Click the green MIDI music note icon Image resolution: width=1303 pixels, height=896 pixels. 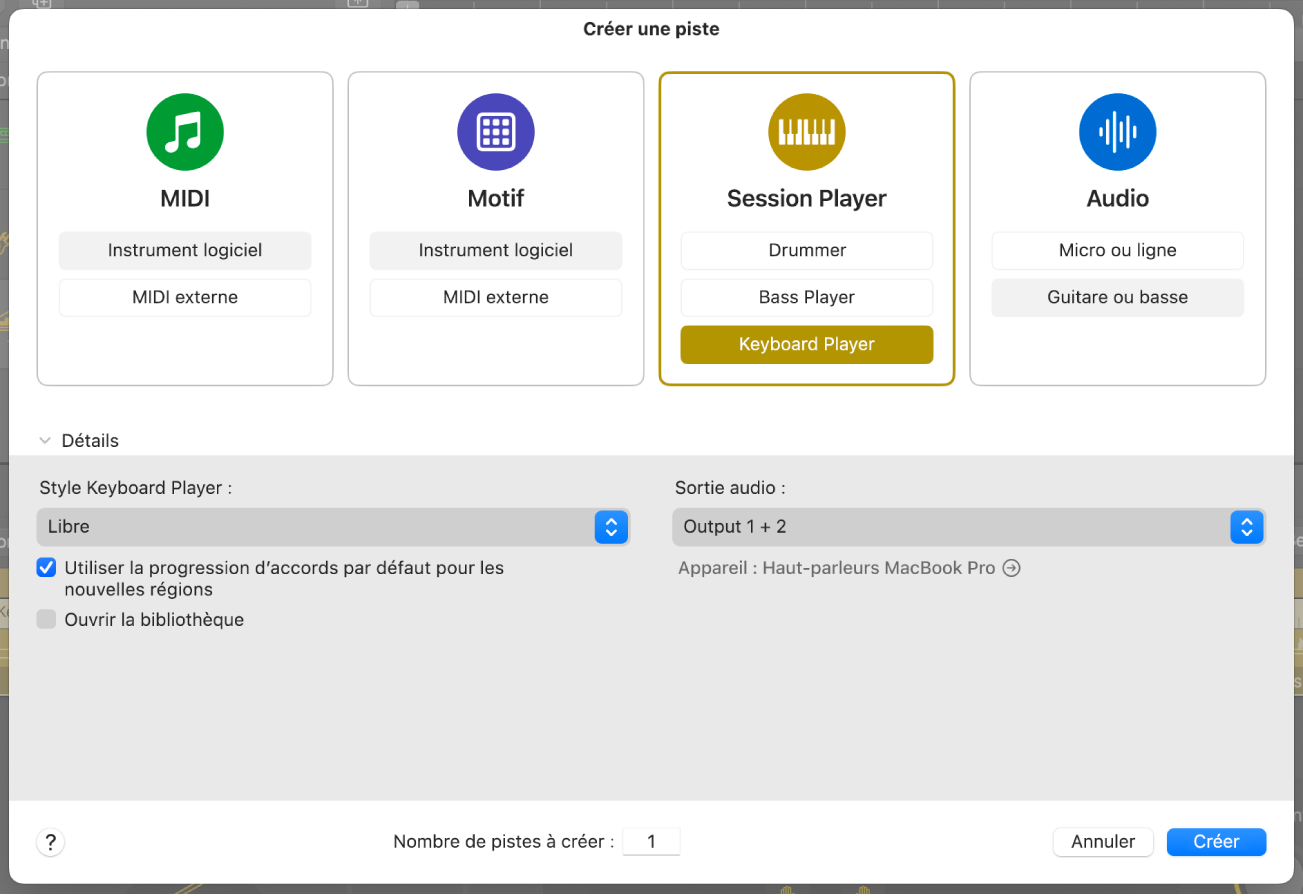[x=184, y=131]
